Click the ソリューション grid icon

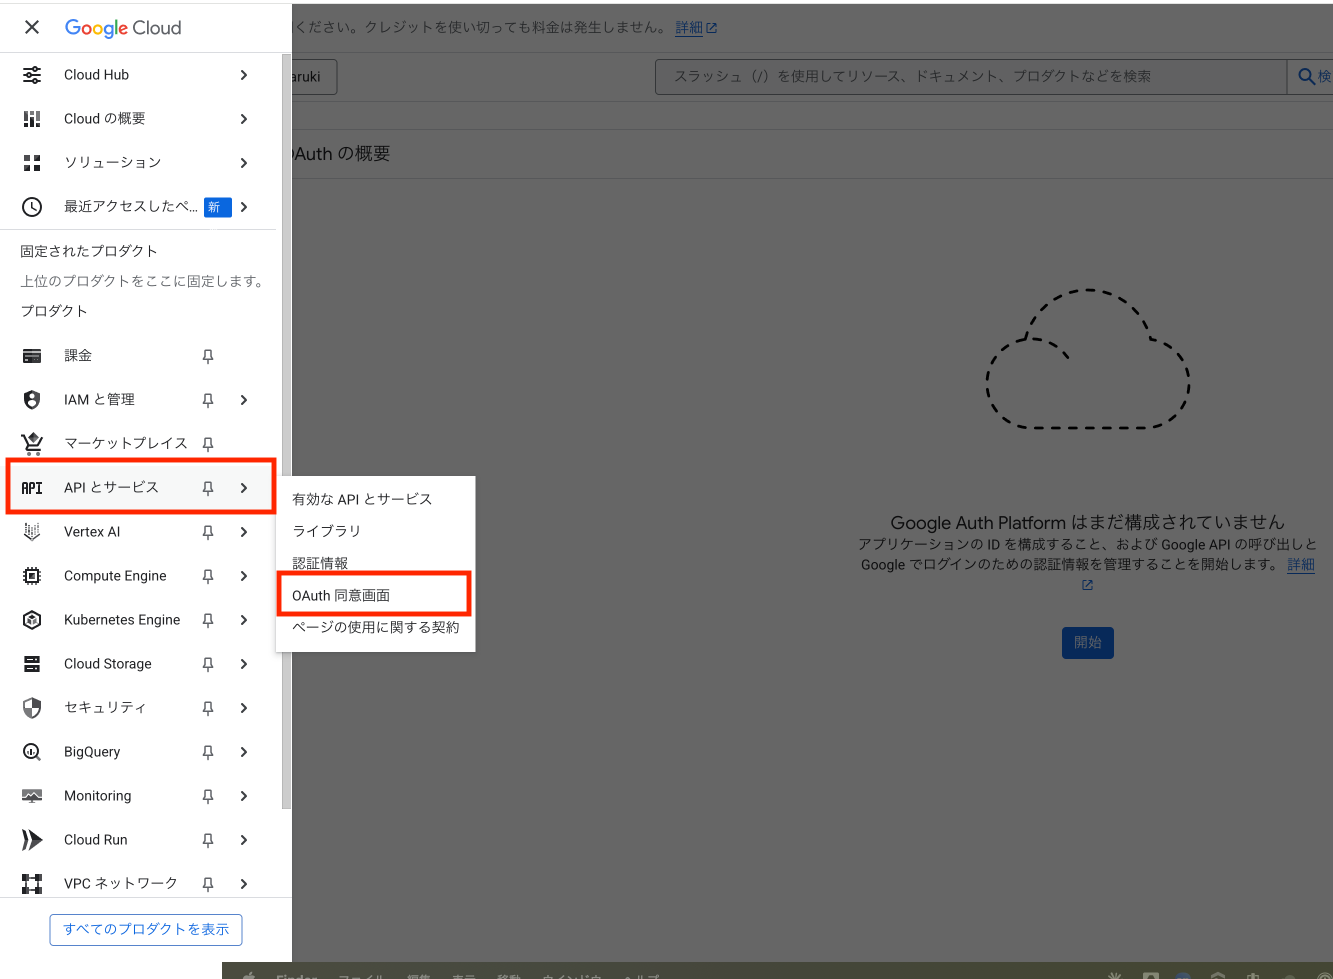tap(32, 163)
